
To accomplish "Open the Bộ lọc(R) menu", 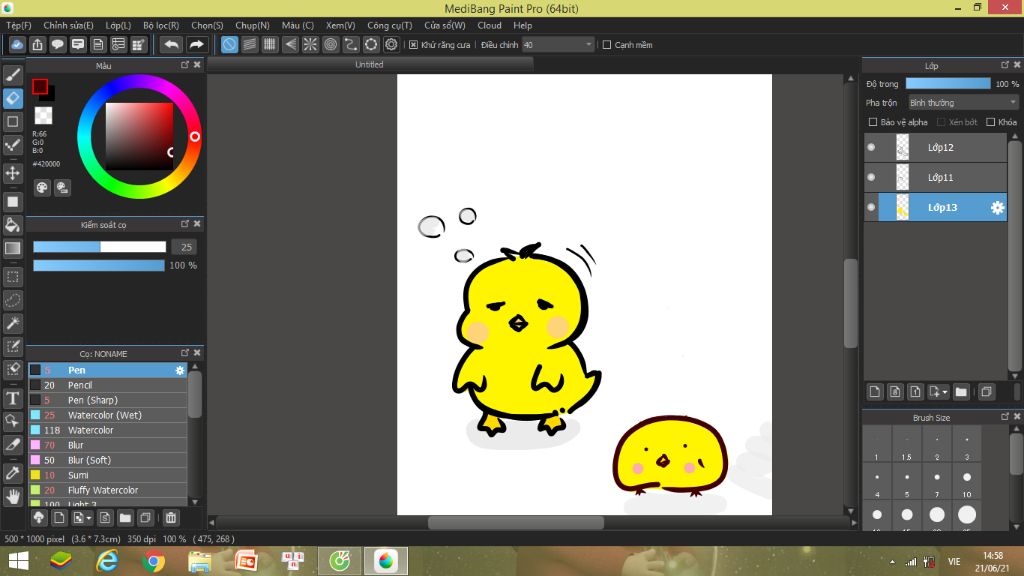I will tap(161, 25).
